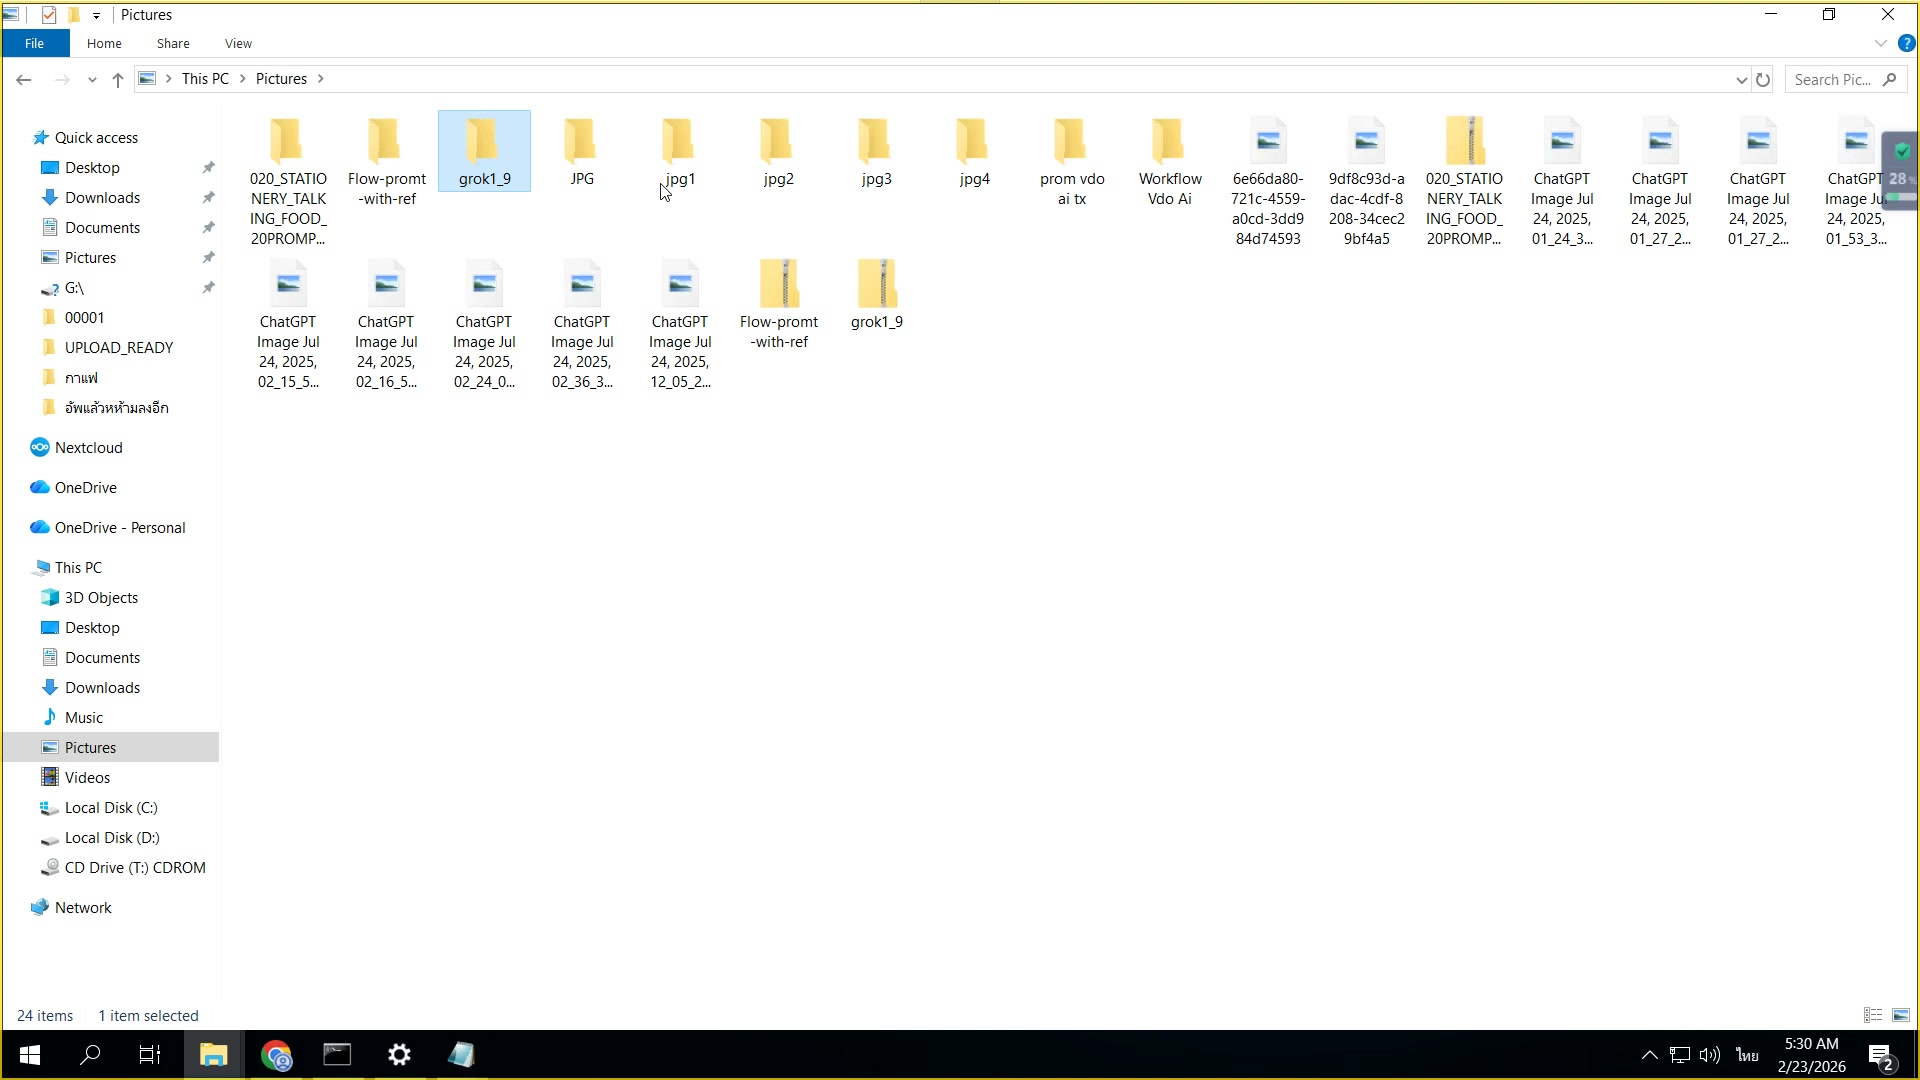Switch to large icons view layout

click(1900, 1015)
